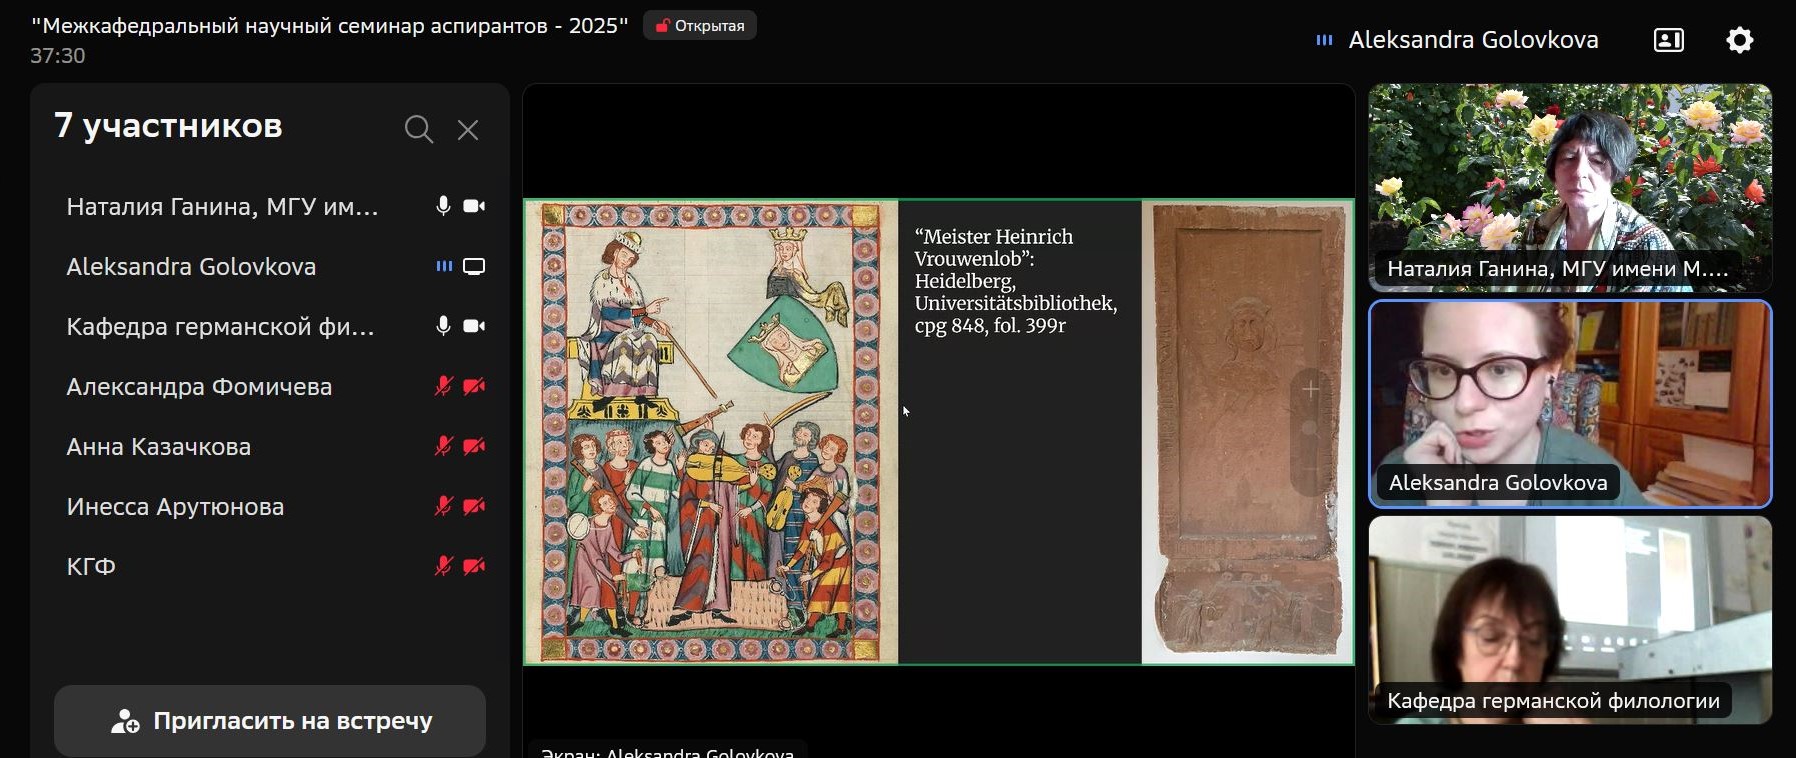Click microphone icon for Наталия Ганина
The height and width of the screenshot is (758, 1796).
coord(444,206)
